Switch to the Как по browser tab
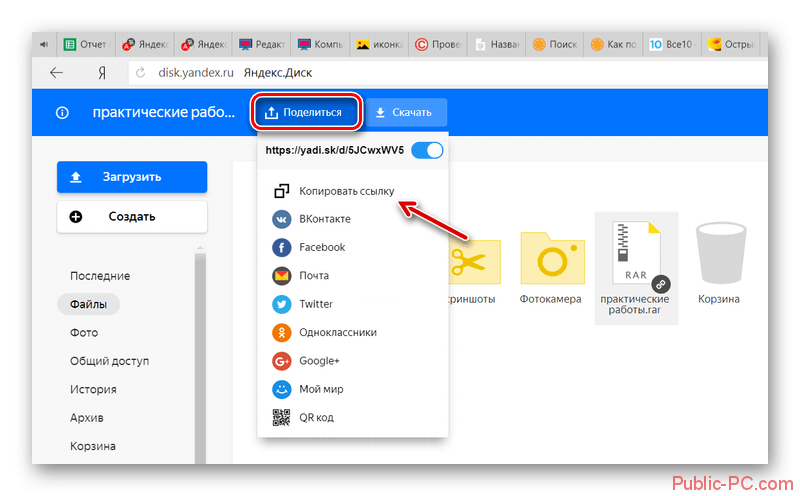This screenshot has height=496, width=800. [x=613, y=45]
